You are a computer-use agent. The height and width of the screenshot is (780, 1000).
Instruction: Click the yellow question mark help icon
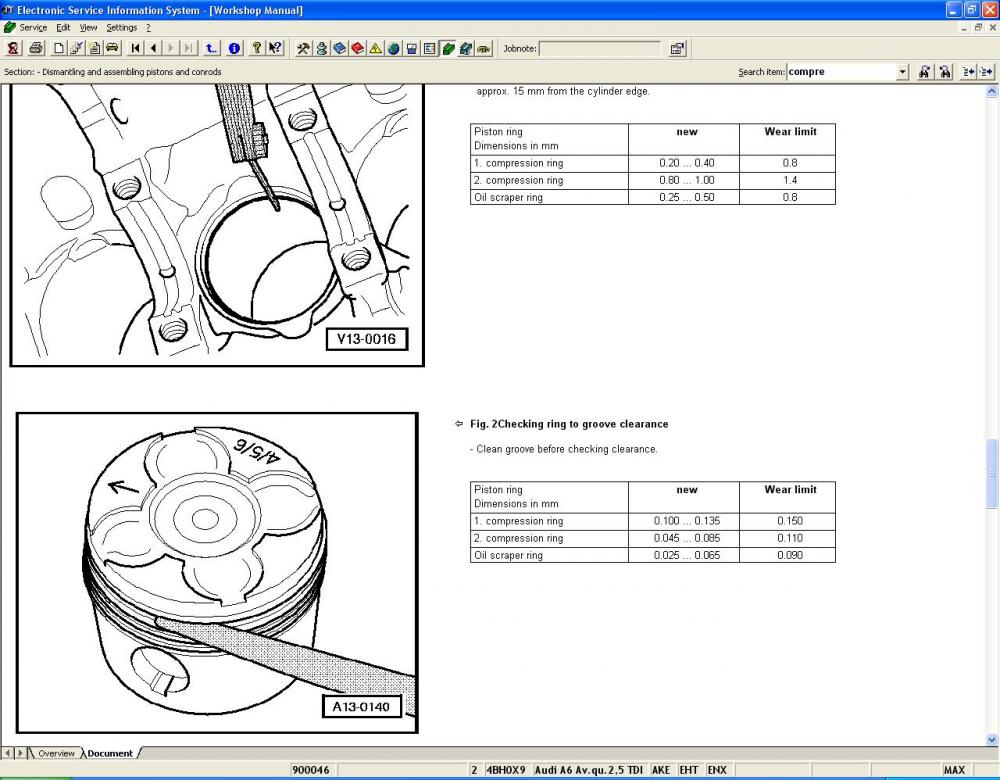pos(257,48)
